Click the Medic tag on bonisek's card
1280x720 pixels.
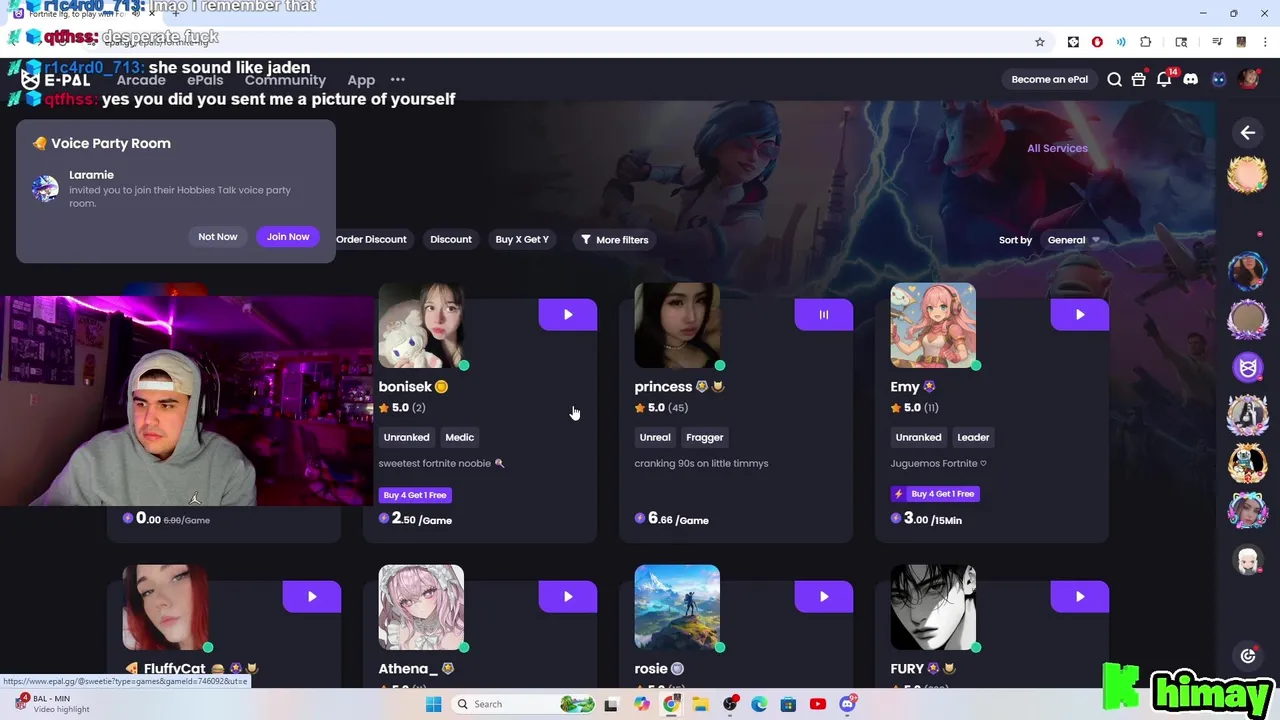460,437
